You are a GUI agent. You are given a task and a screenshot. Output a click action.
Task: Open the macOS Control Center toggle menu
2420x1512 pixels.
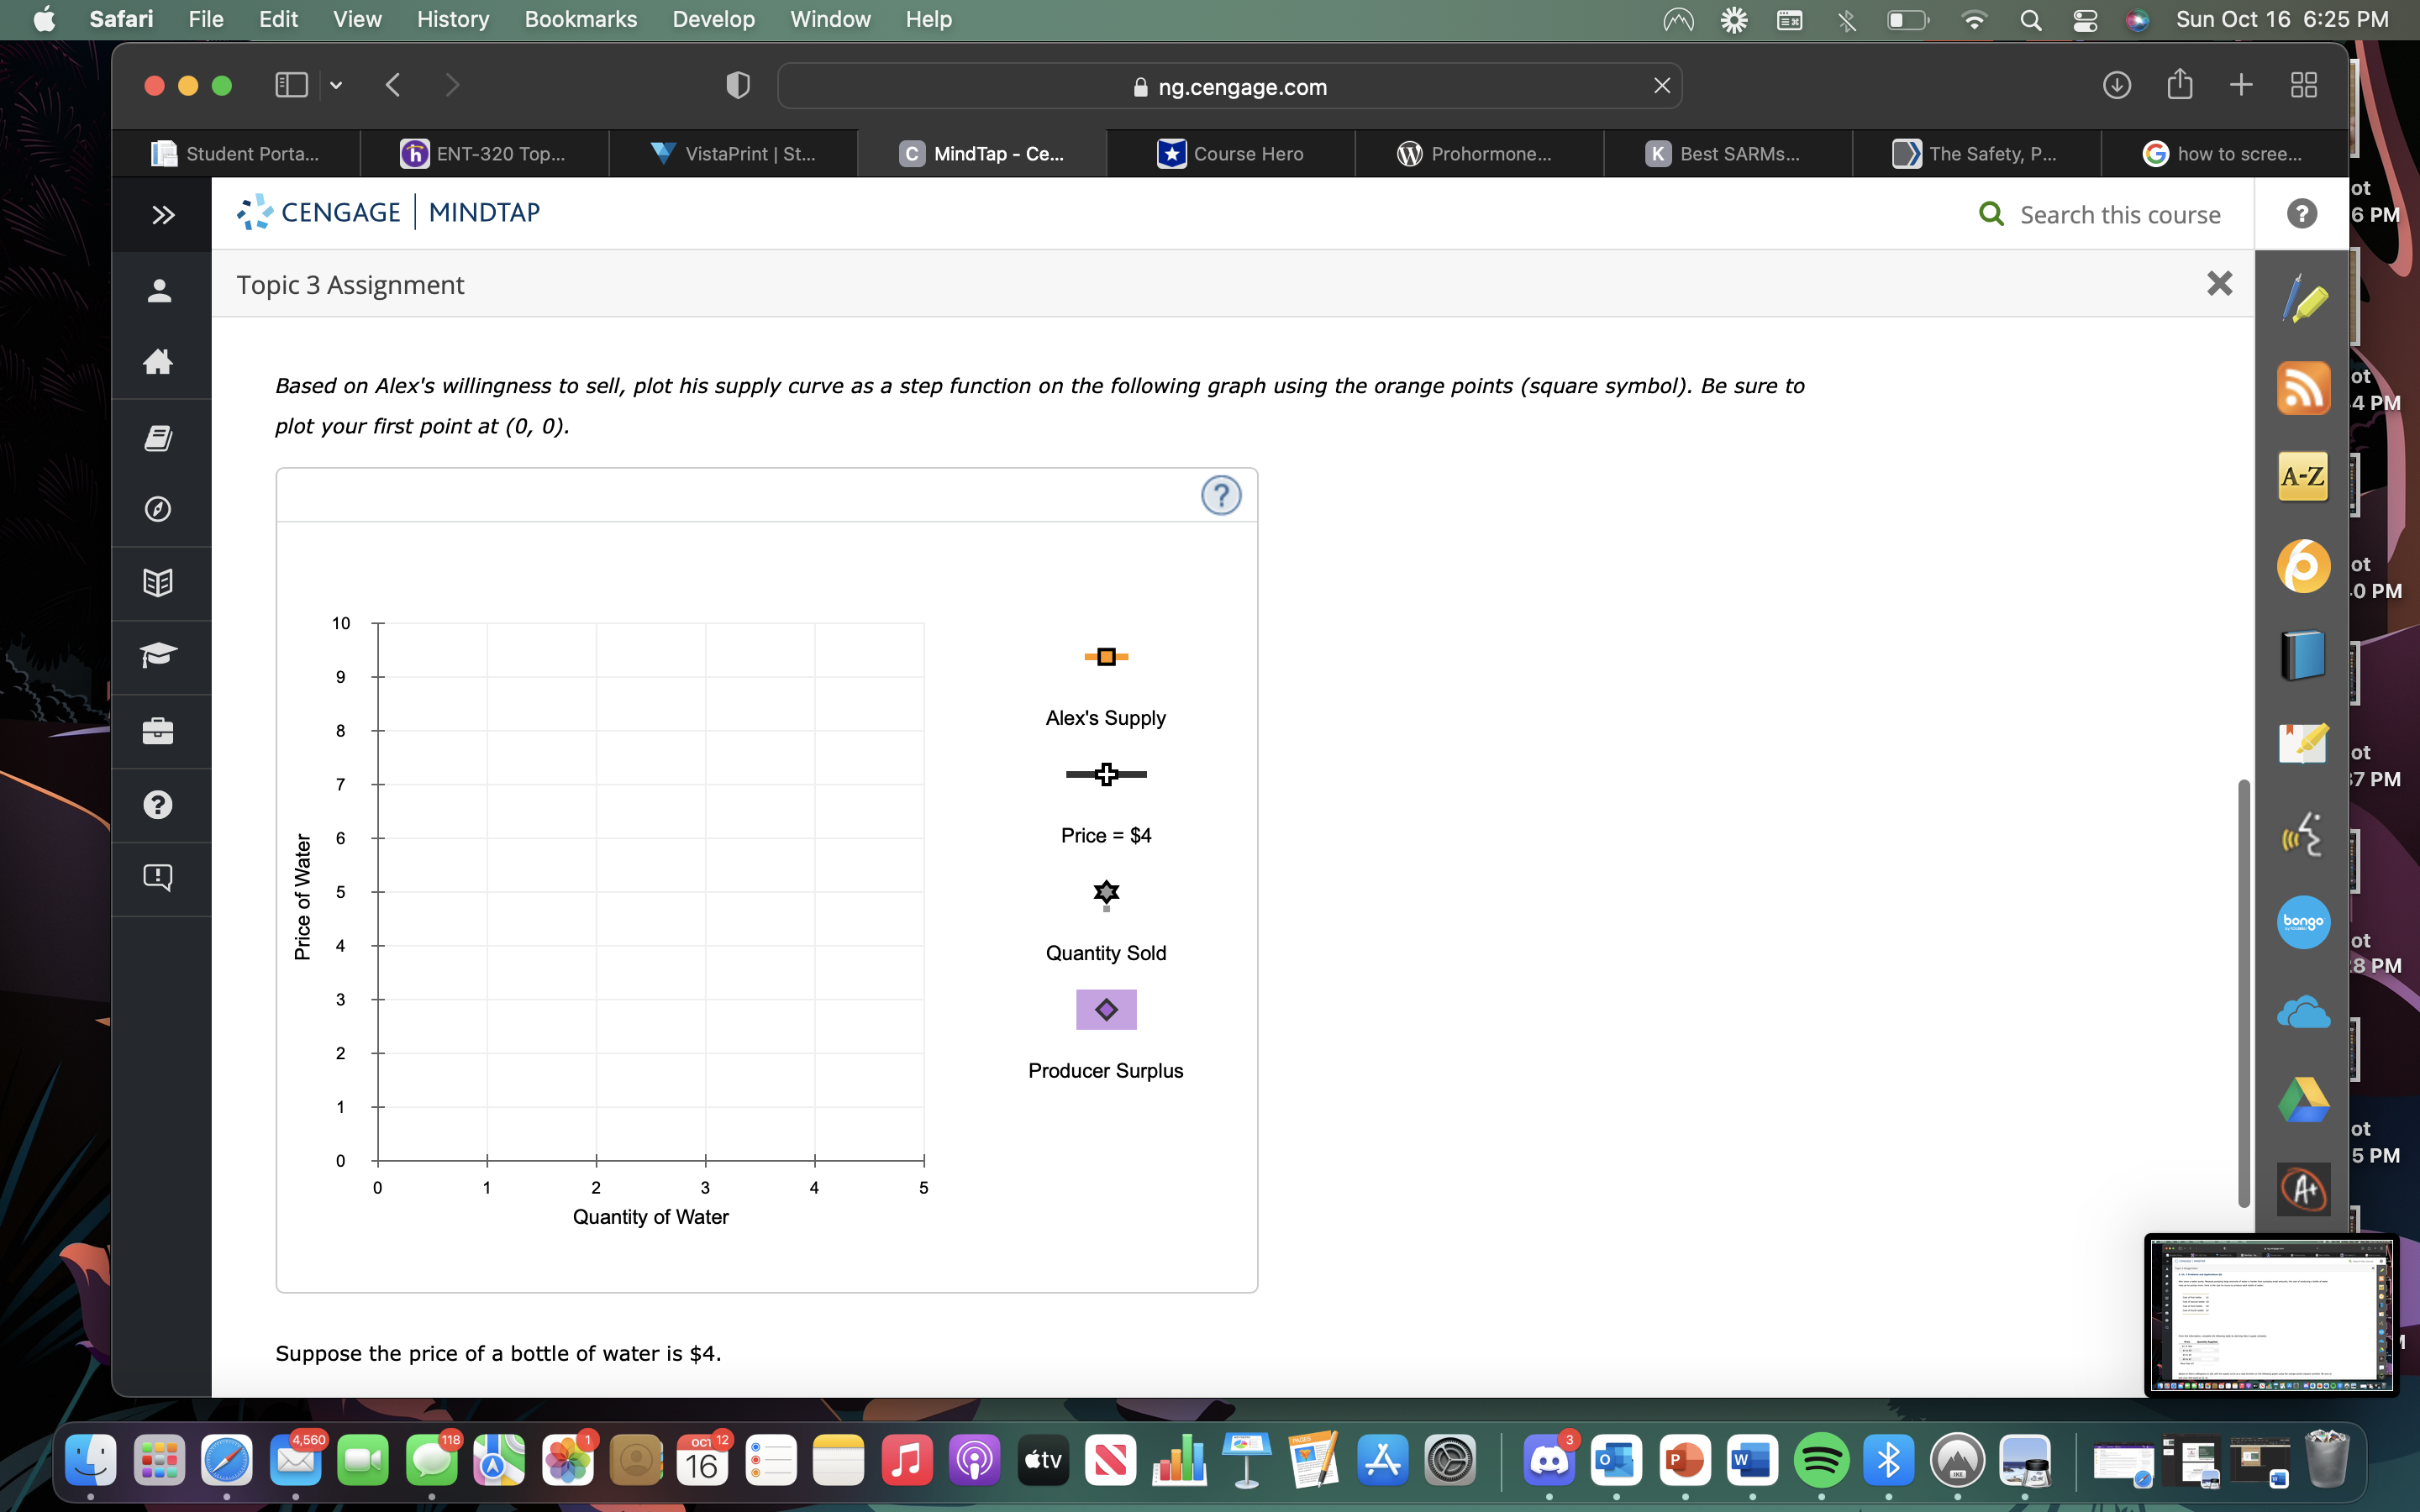click(2085, 20)
